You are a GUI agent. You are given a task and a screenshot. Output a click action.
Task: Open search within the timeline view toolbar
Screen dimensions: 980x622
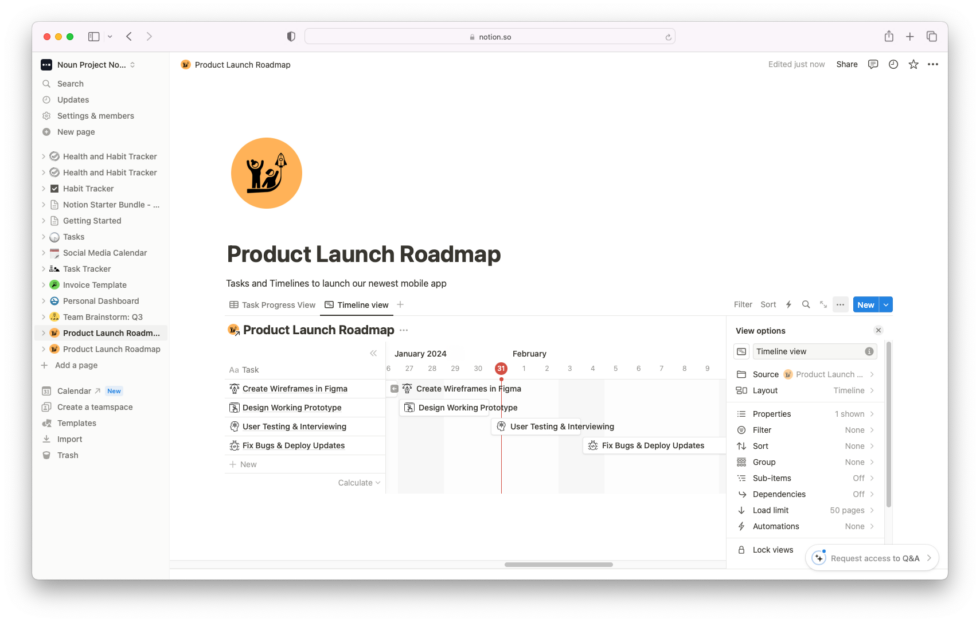coord(805,304)
